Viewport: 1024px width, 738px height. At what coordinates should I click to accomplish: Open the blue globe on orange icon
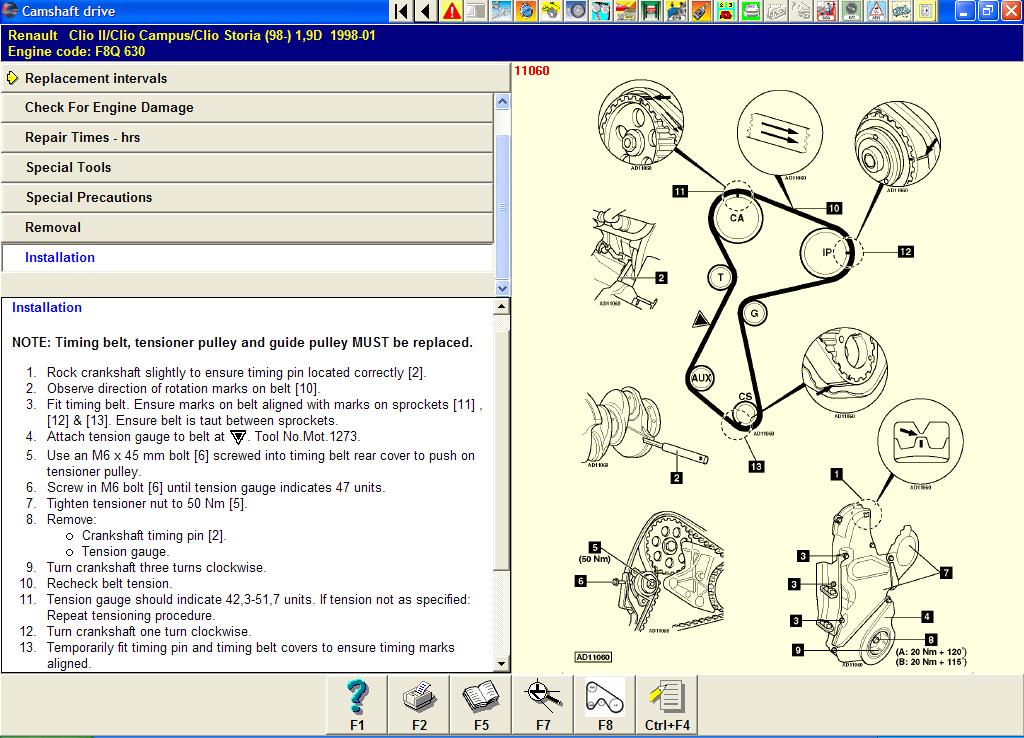point(526,11)
